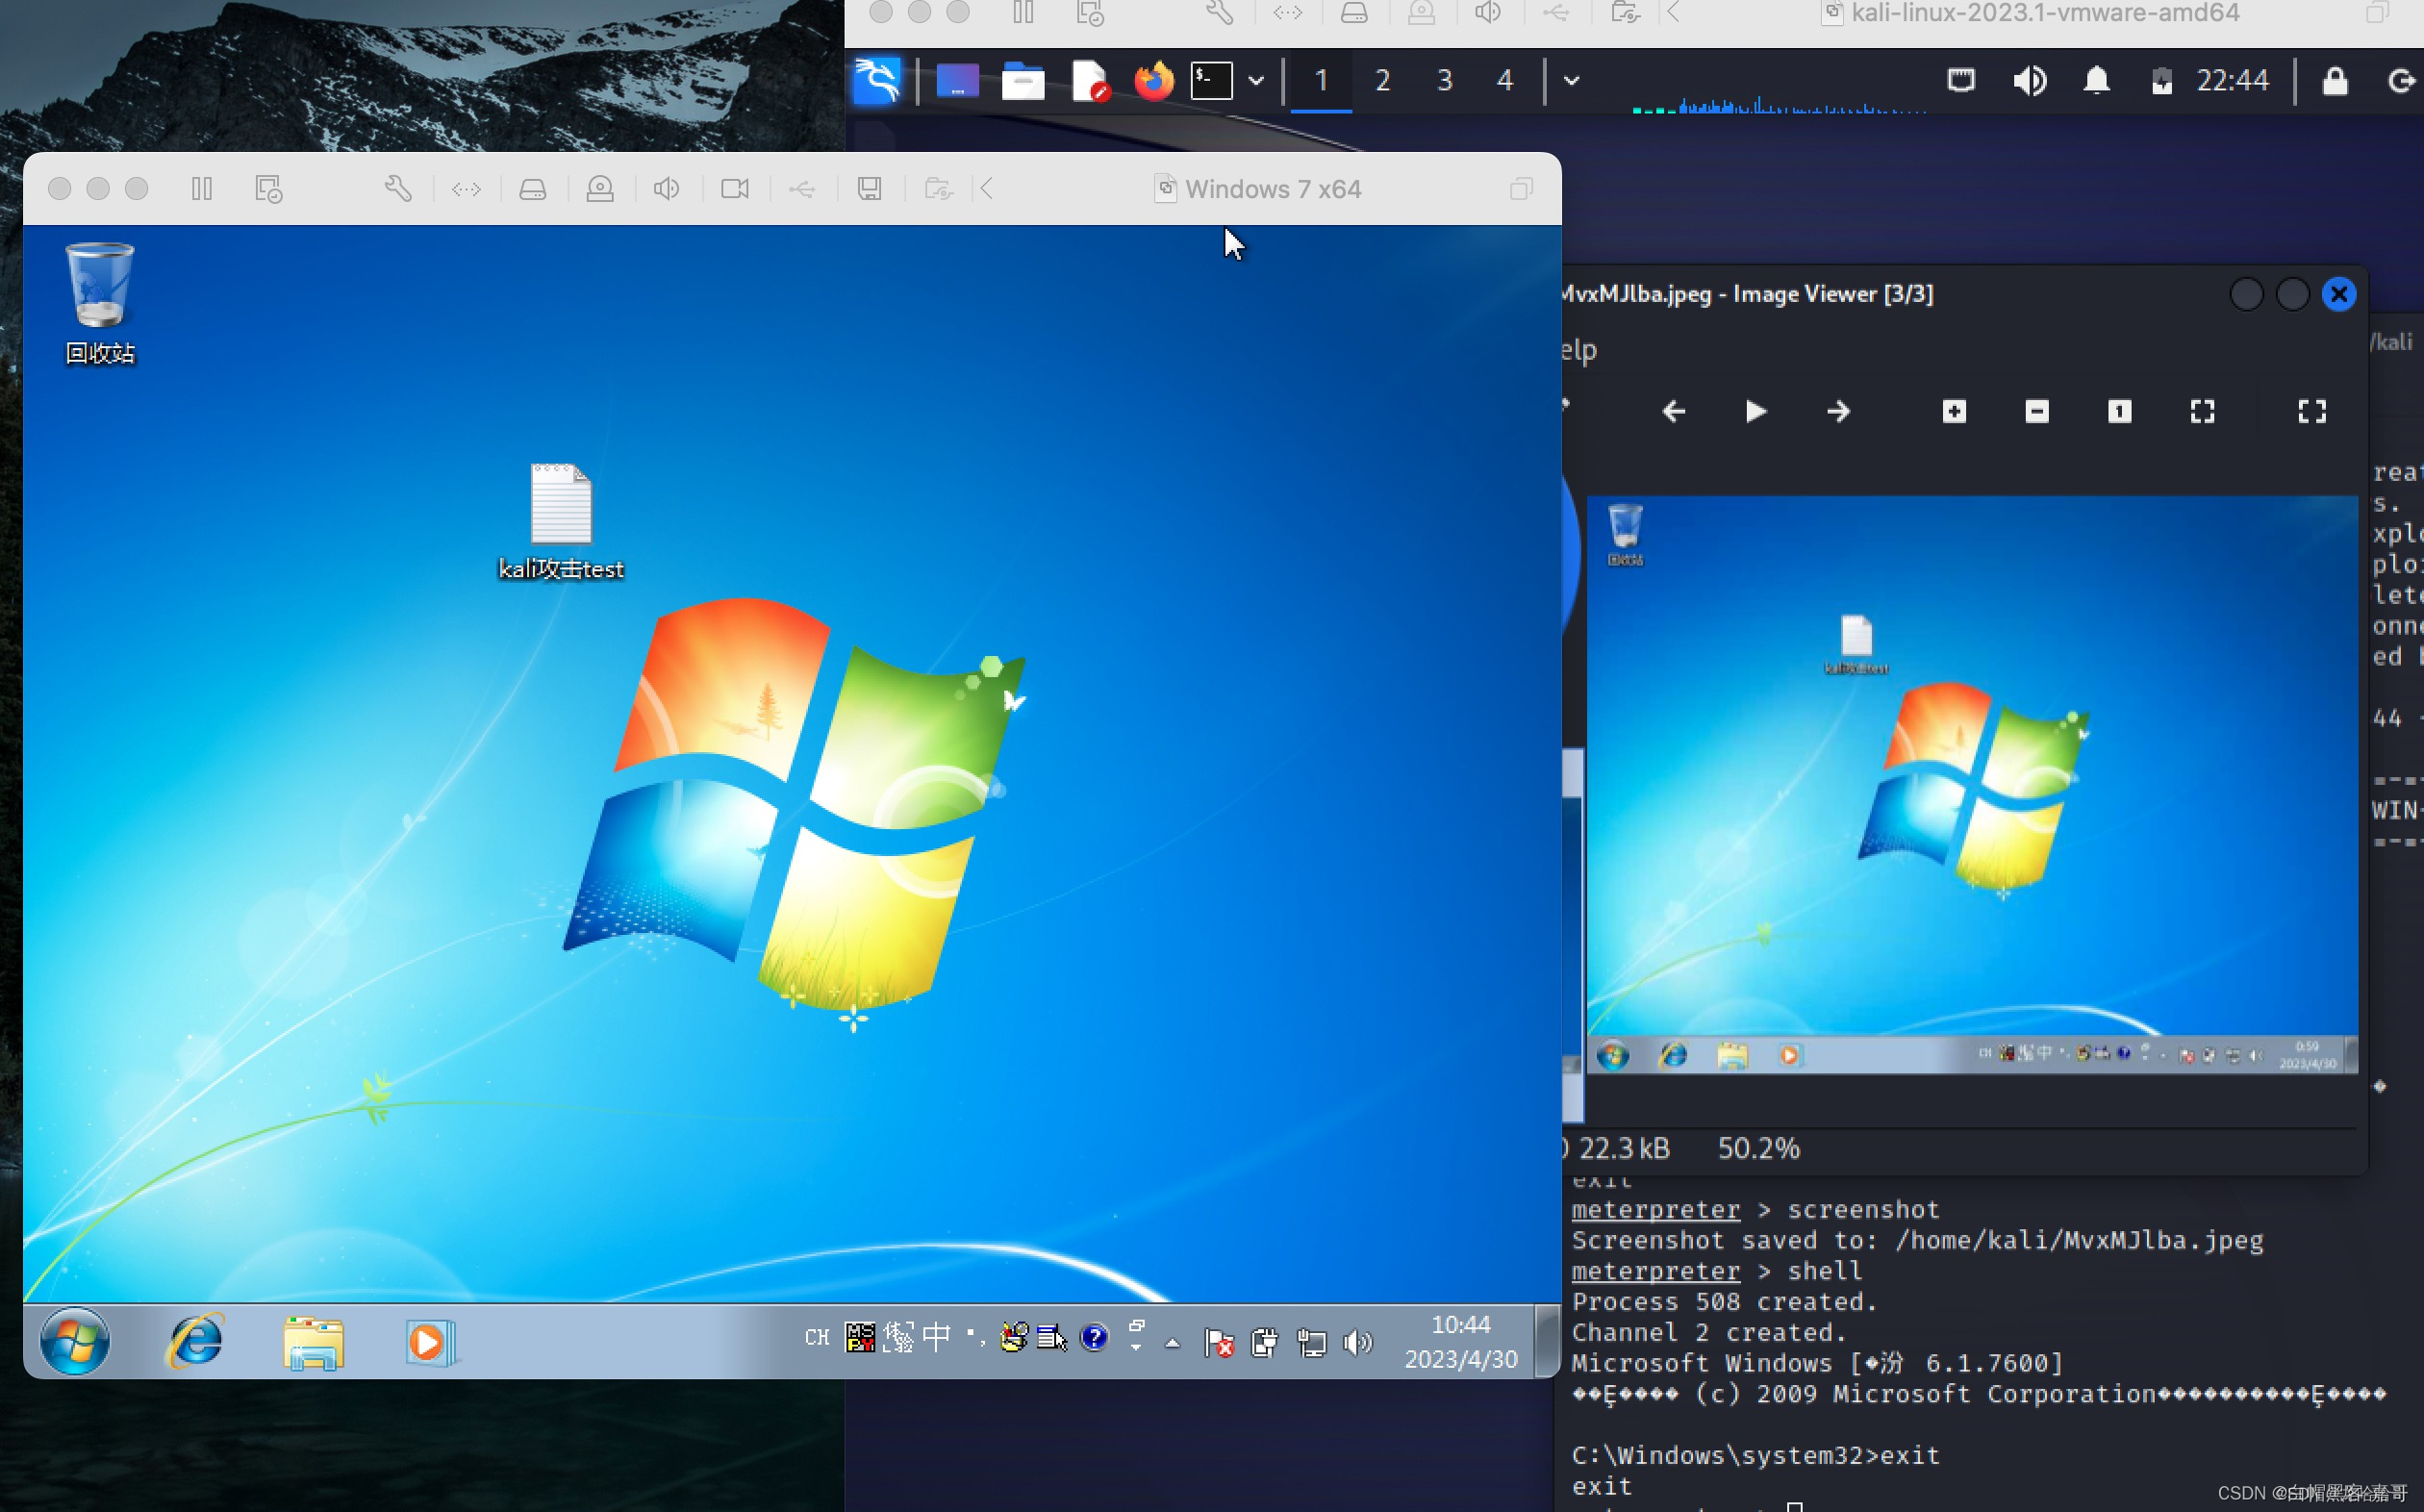Close the Image Viewer window
Viewport: 2424px width, 1512px height.
click(2338, 294)
